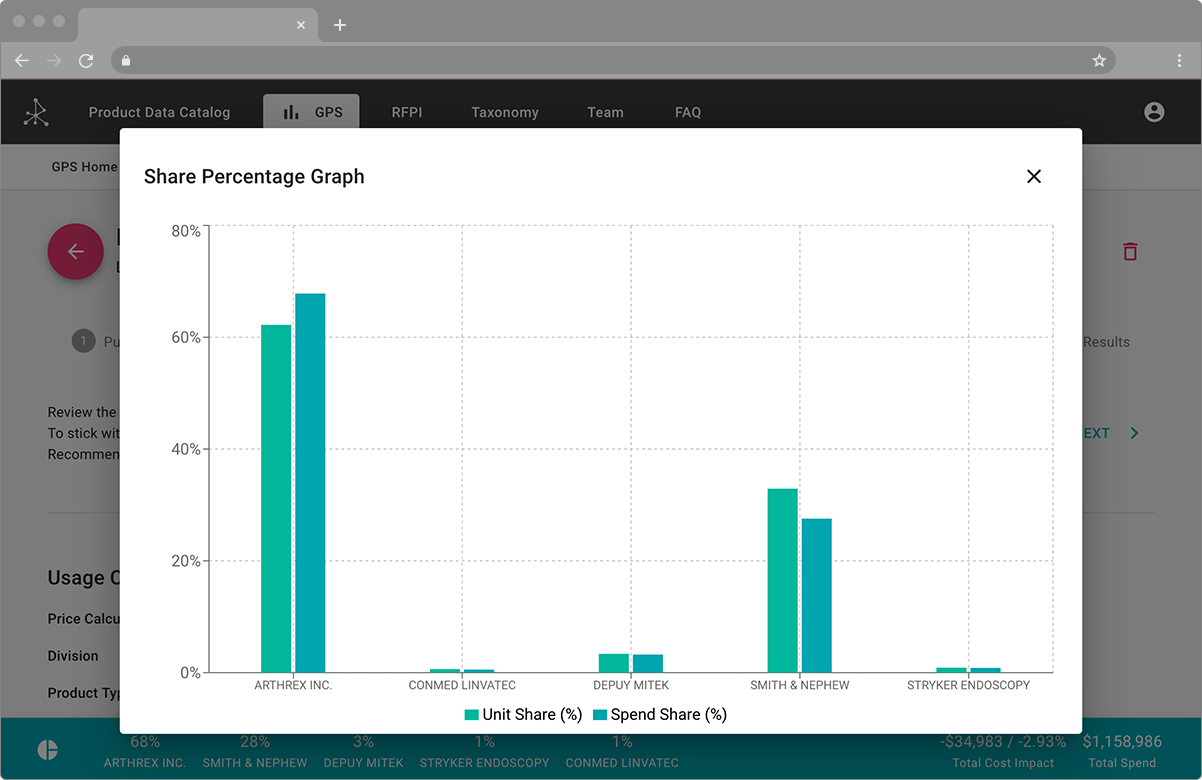Open the Team tab

pyautogui.click(x=605, y=112)
